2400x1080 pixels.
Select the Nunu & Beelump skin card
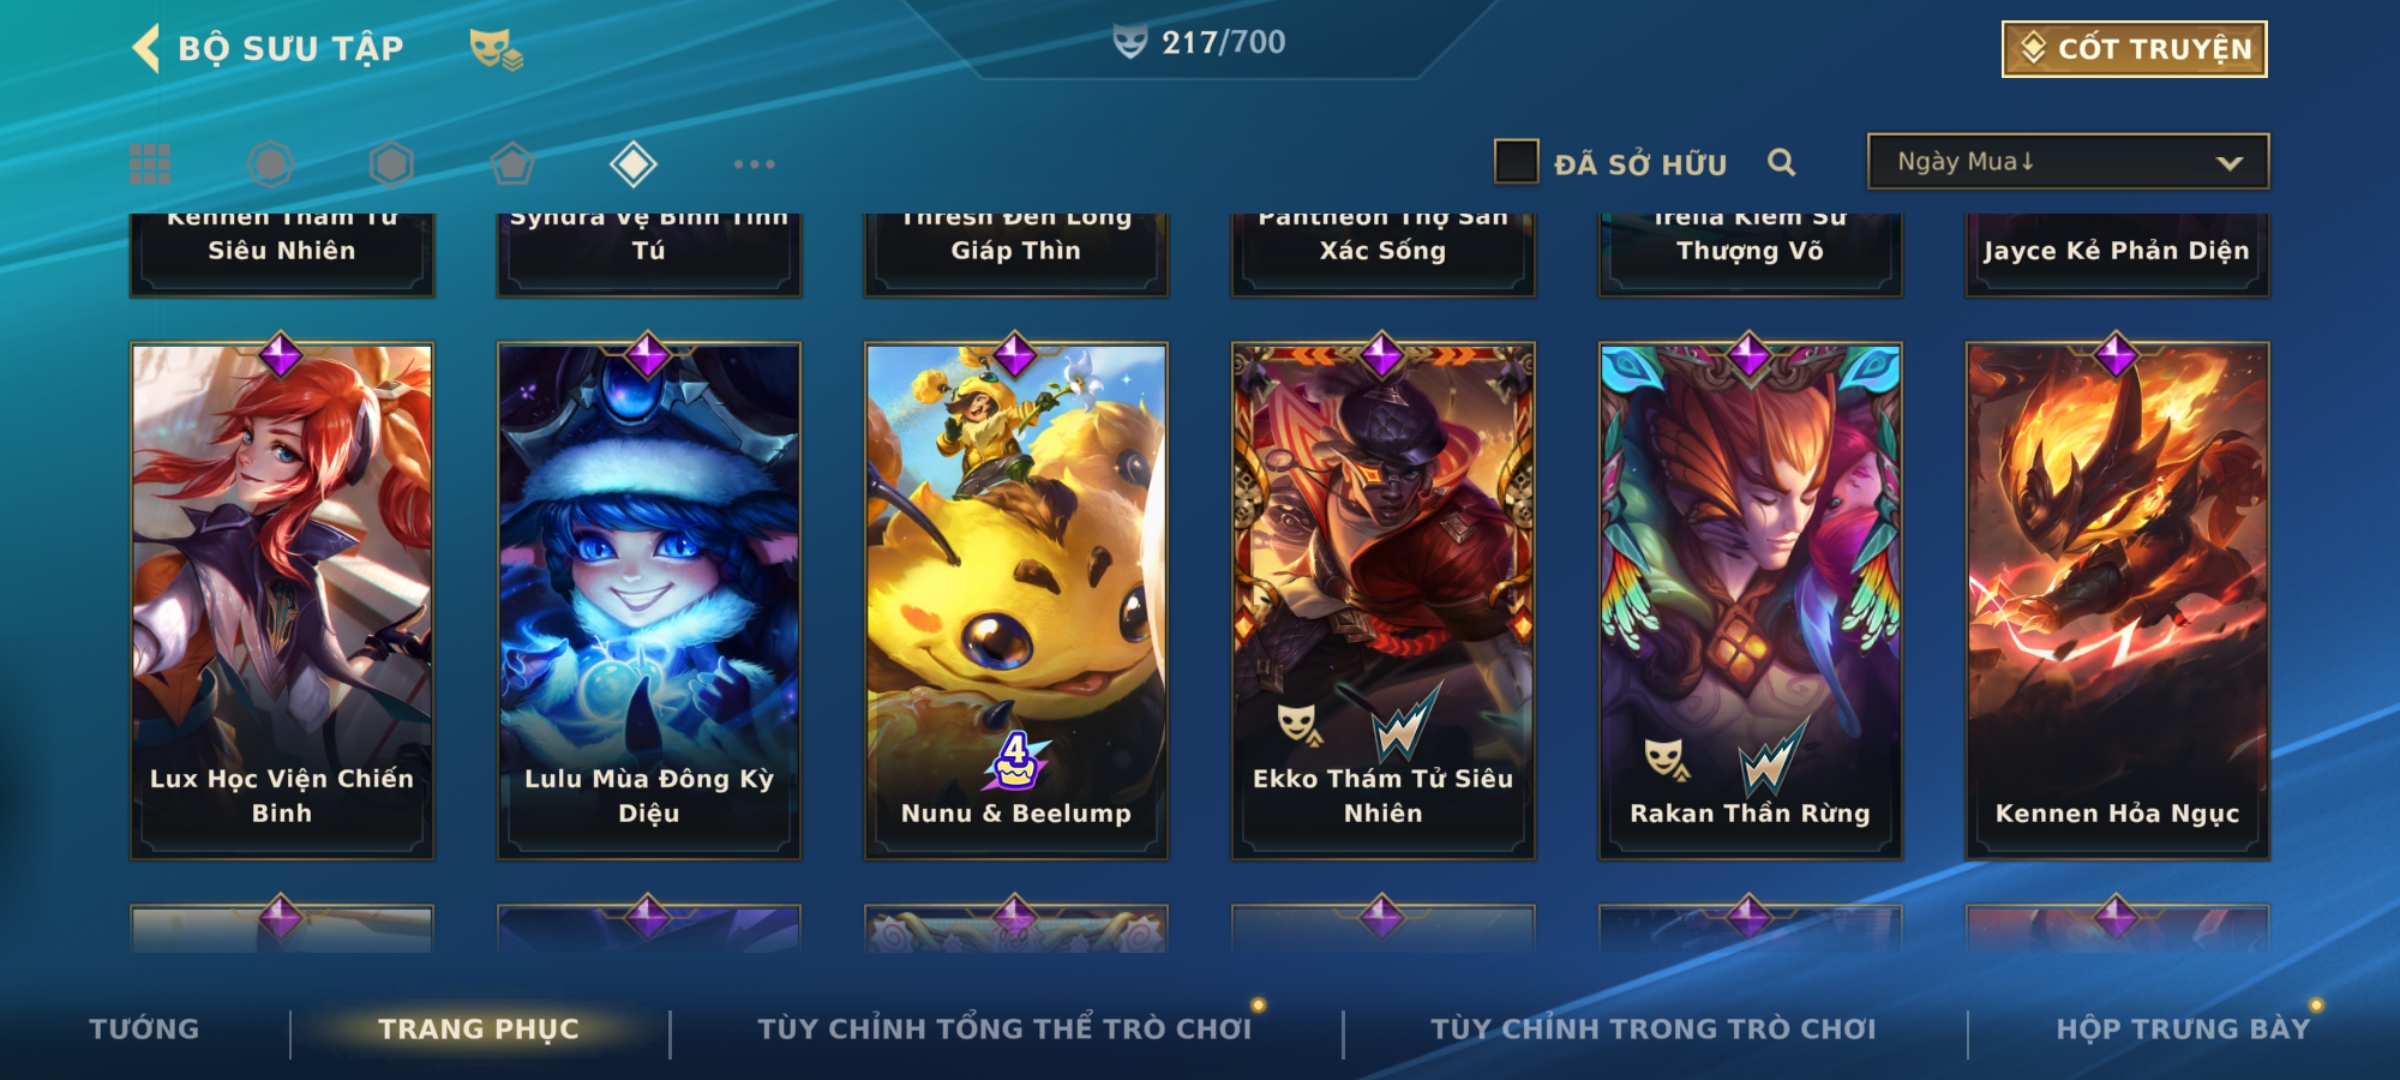point(1016,600)
